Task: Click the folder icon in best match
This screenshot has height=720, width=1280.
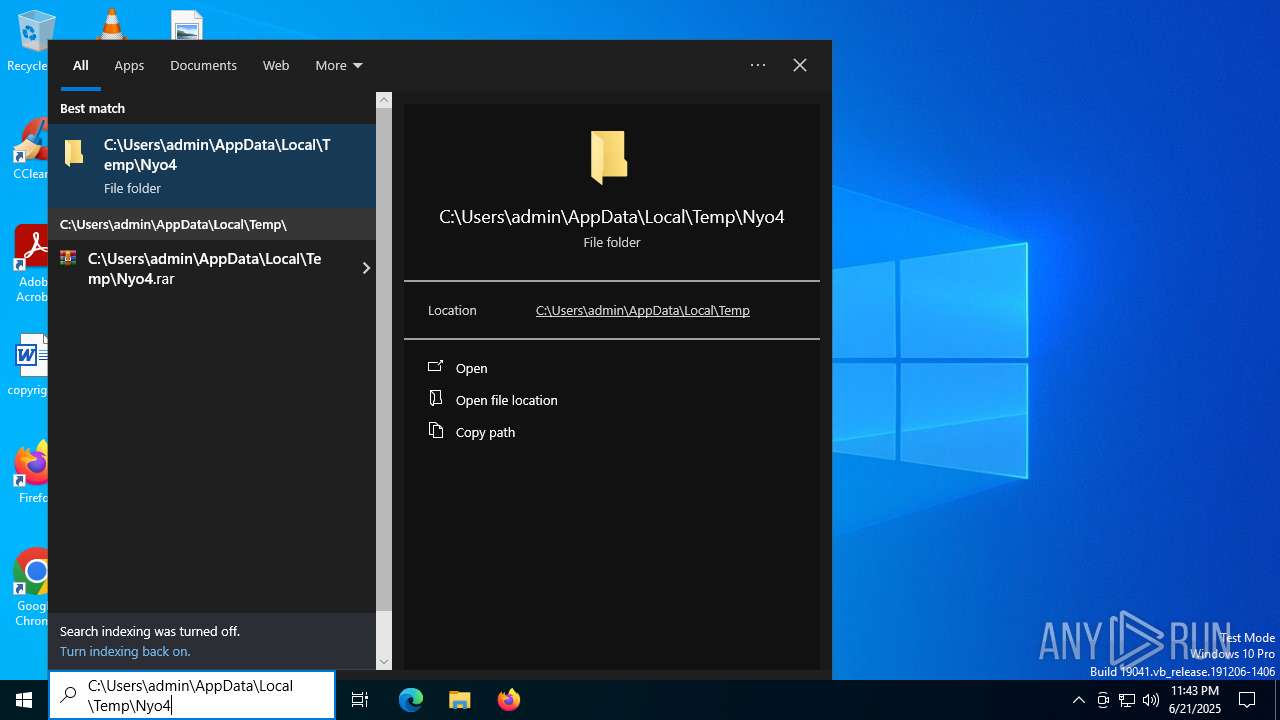Action: tap(74, 153)
